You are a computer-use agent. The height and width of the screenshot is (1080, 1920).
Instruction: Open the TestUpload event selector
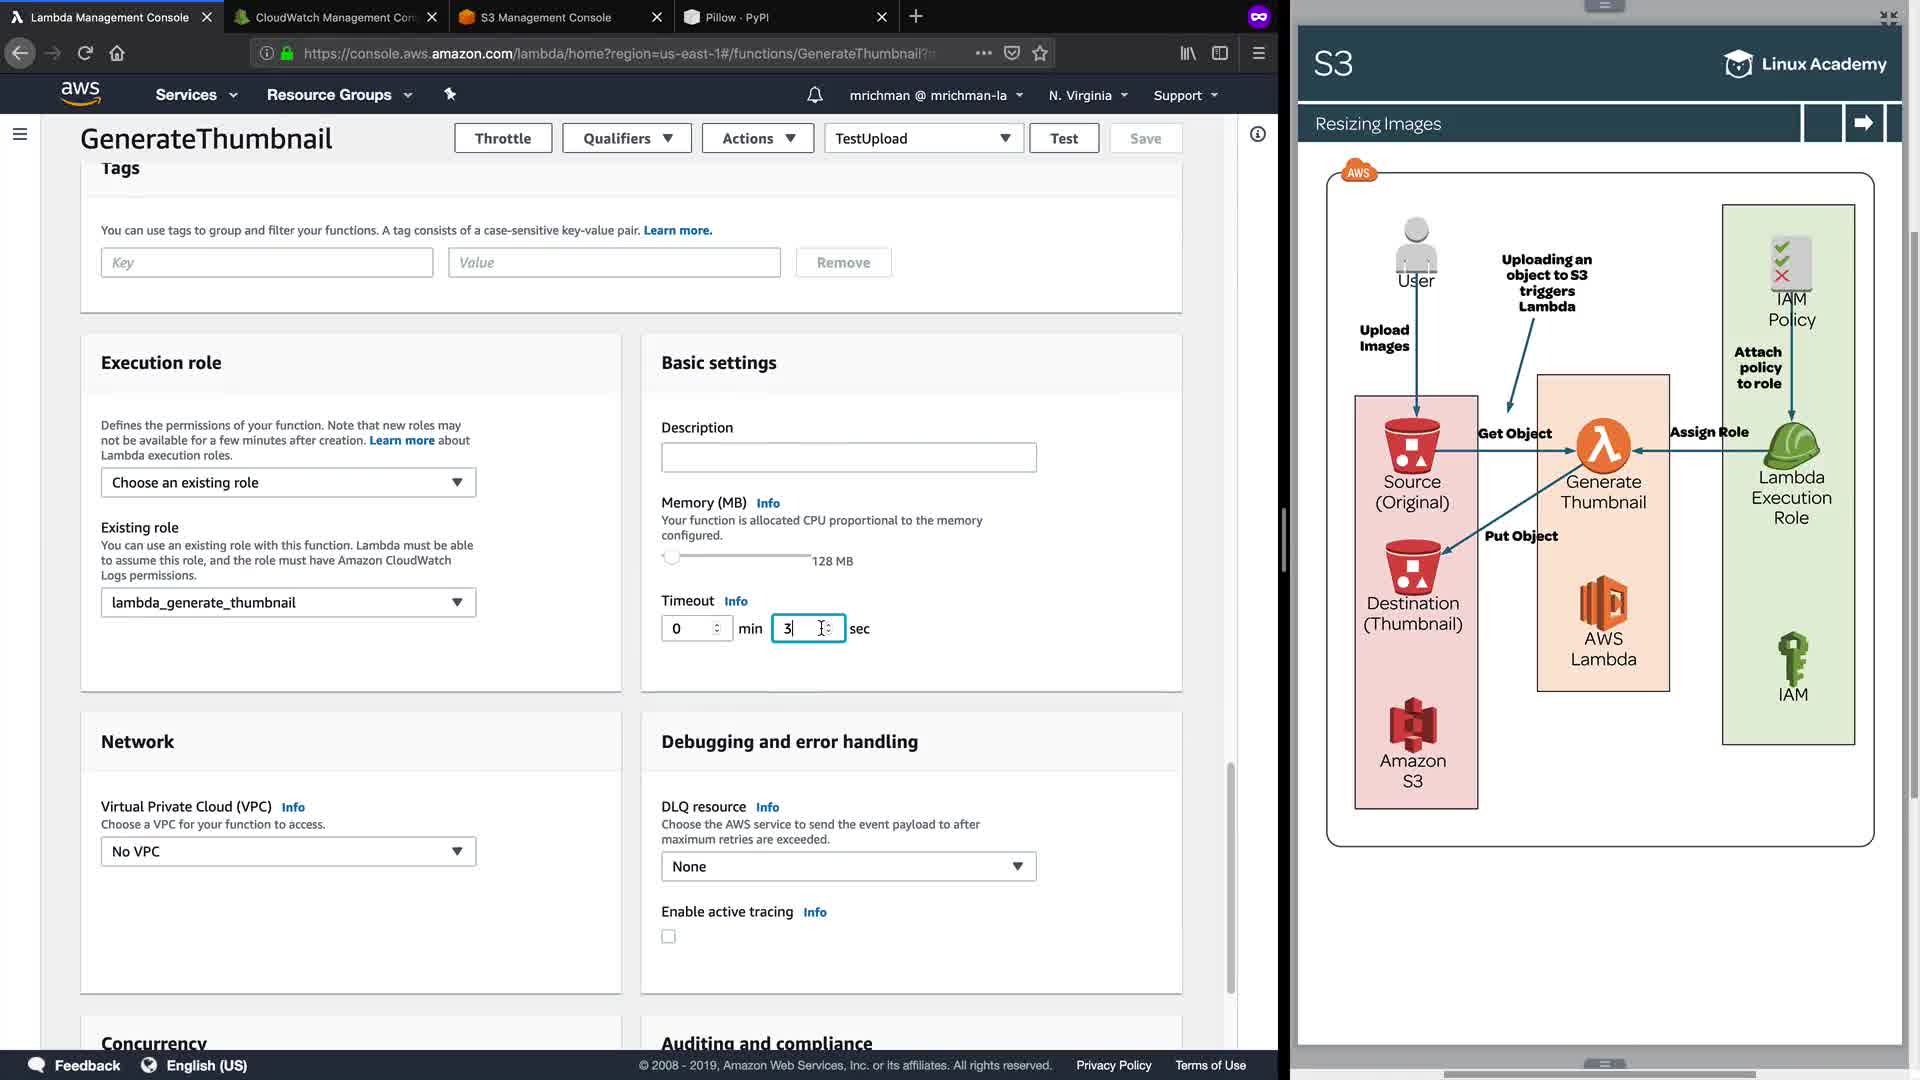point(923,138)
